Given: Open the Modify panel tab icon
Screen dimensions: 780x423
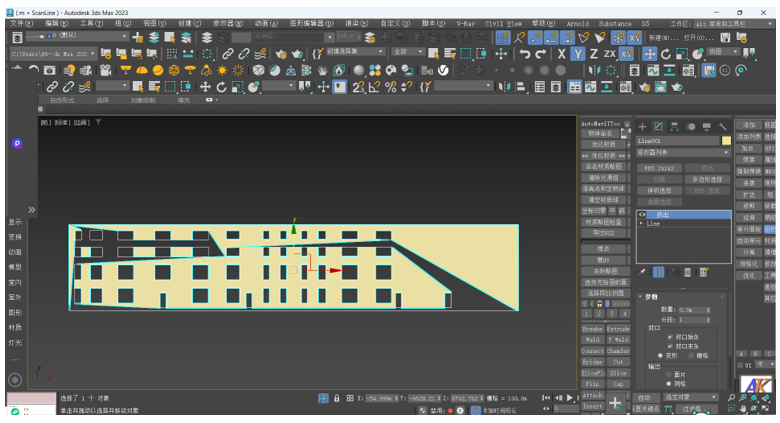Looking at the screenshot, I should tap(658, 127).
